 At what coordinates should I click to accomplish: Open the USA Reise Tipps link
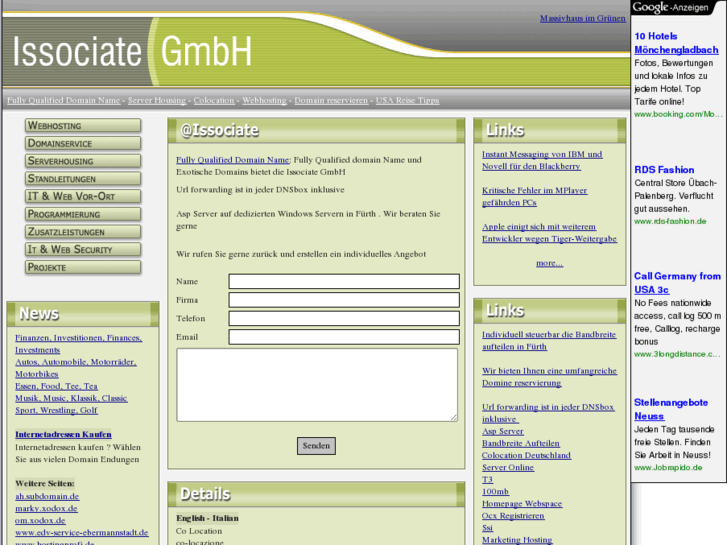(407, 101)
